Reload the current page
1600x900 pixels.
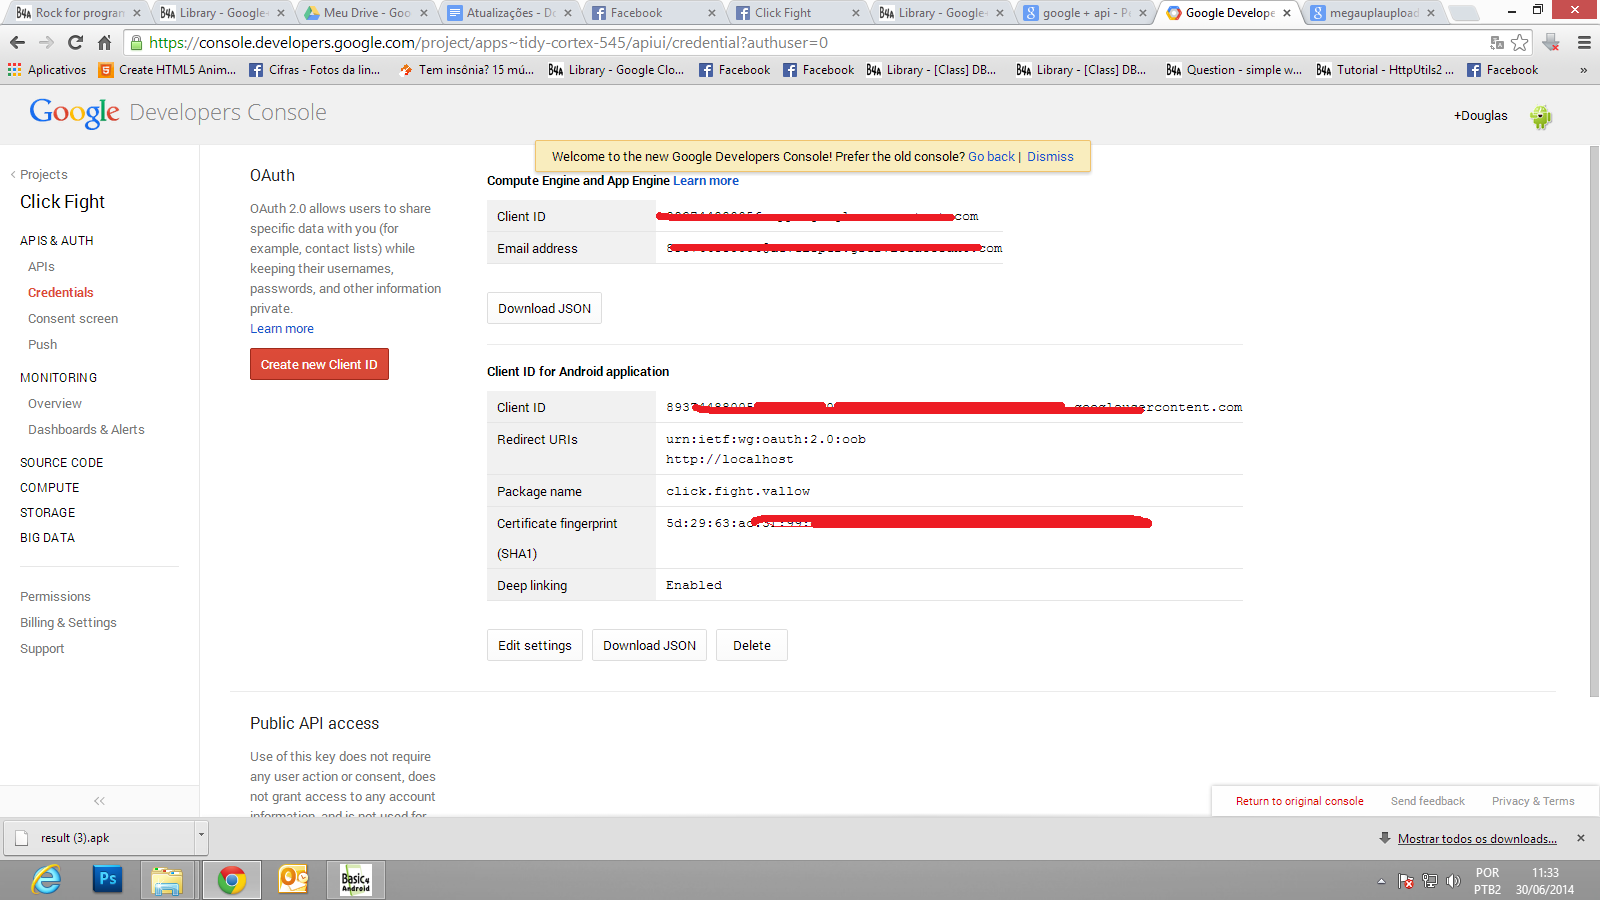[75, 43]
